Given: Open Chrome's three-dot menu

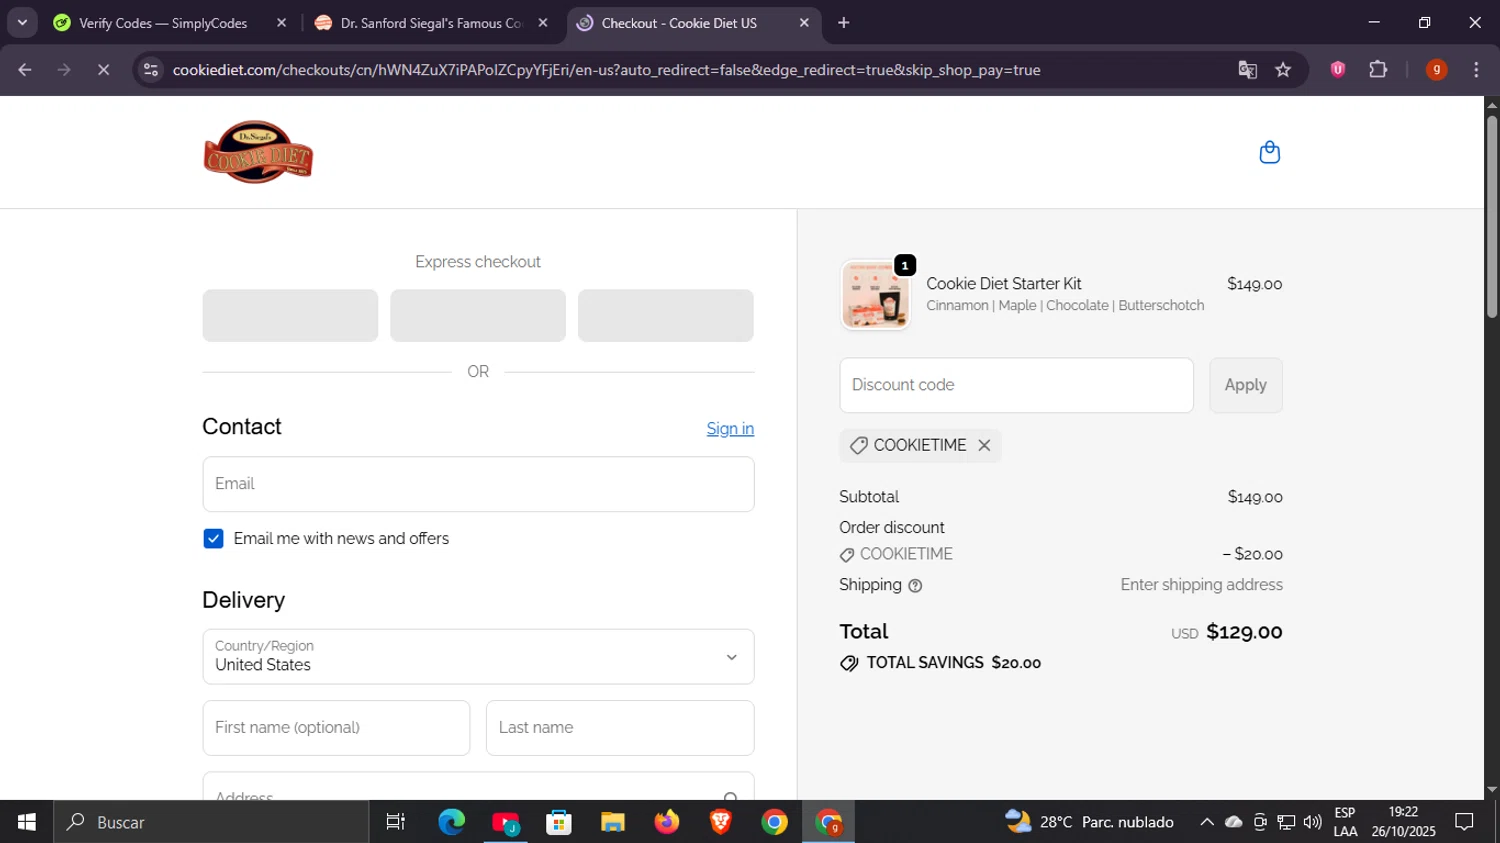Looking at the screenshot, I should (1476, 69).
